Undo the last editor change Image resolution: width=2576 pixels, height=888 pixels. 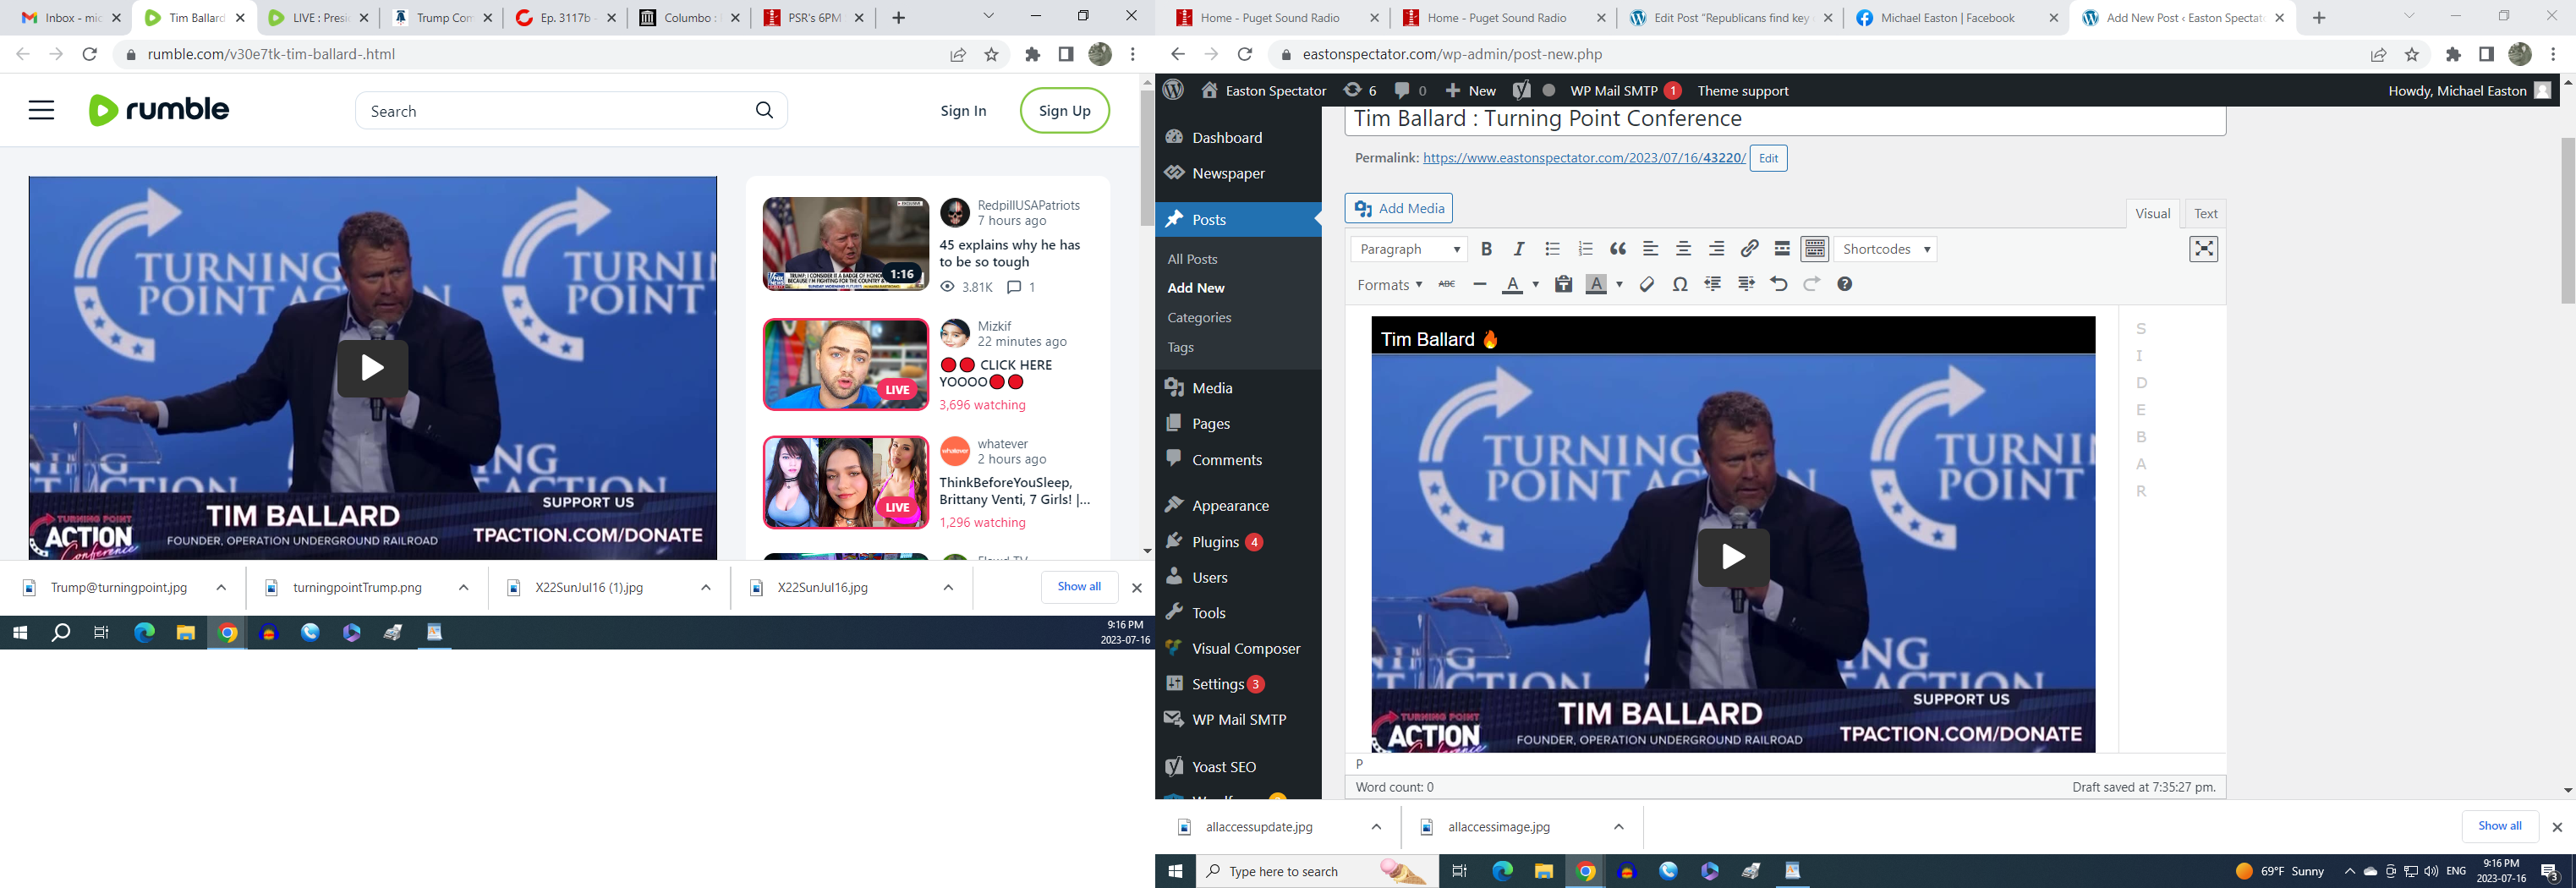(1778, 285)
